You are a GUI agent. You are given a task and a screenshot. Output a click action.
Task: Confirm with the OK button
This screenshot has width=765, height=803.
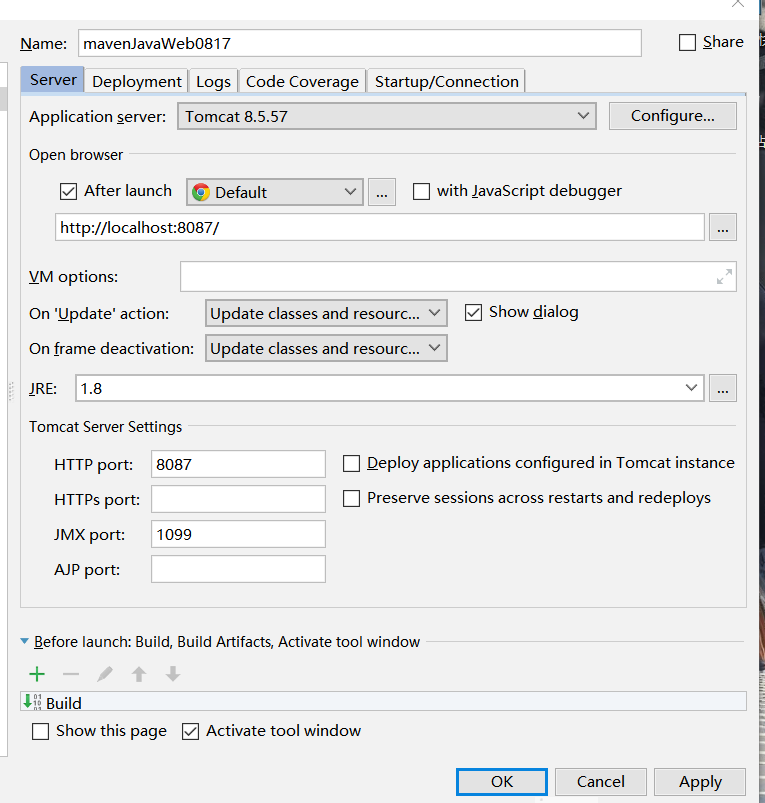click(502, 781)
